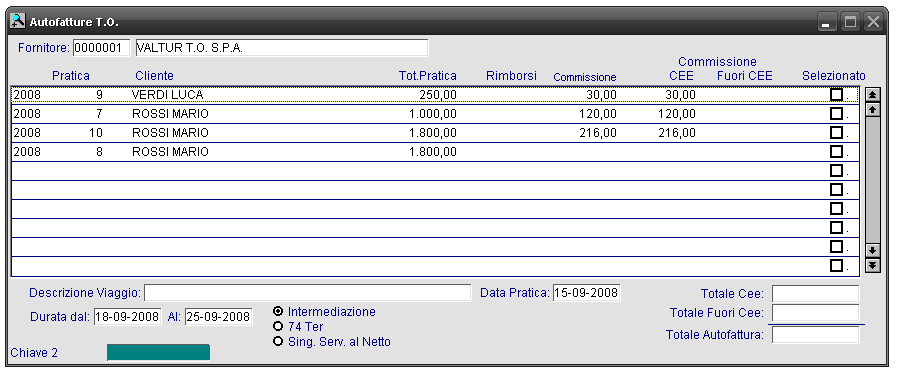Click the pratica number 9 cell

[x=100, y=95]
